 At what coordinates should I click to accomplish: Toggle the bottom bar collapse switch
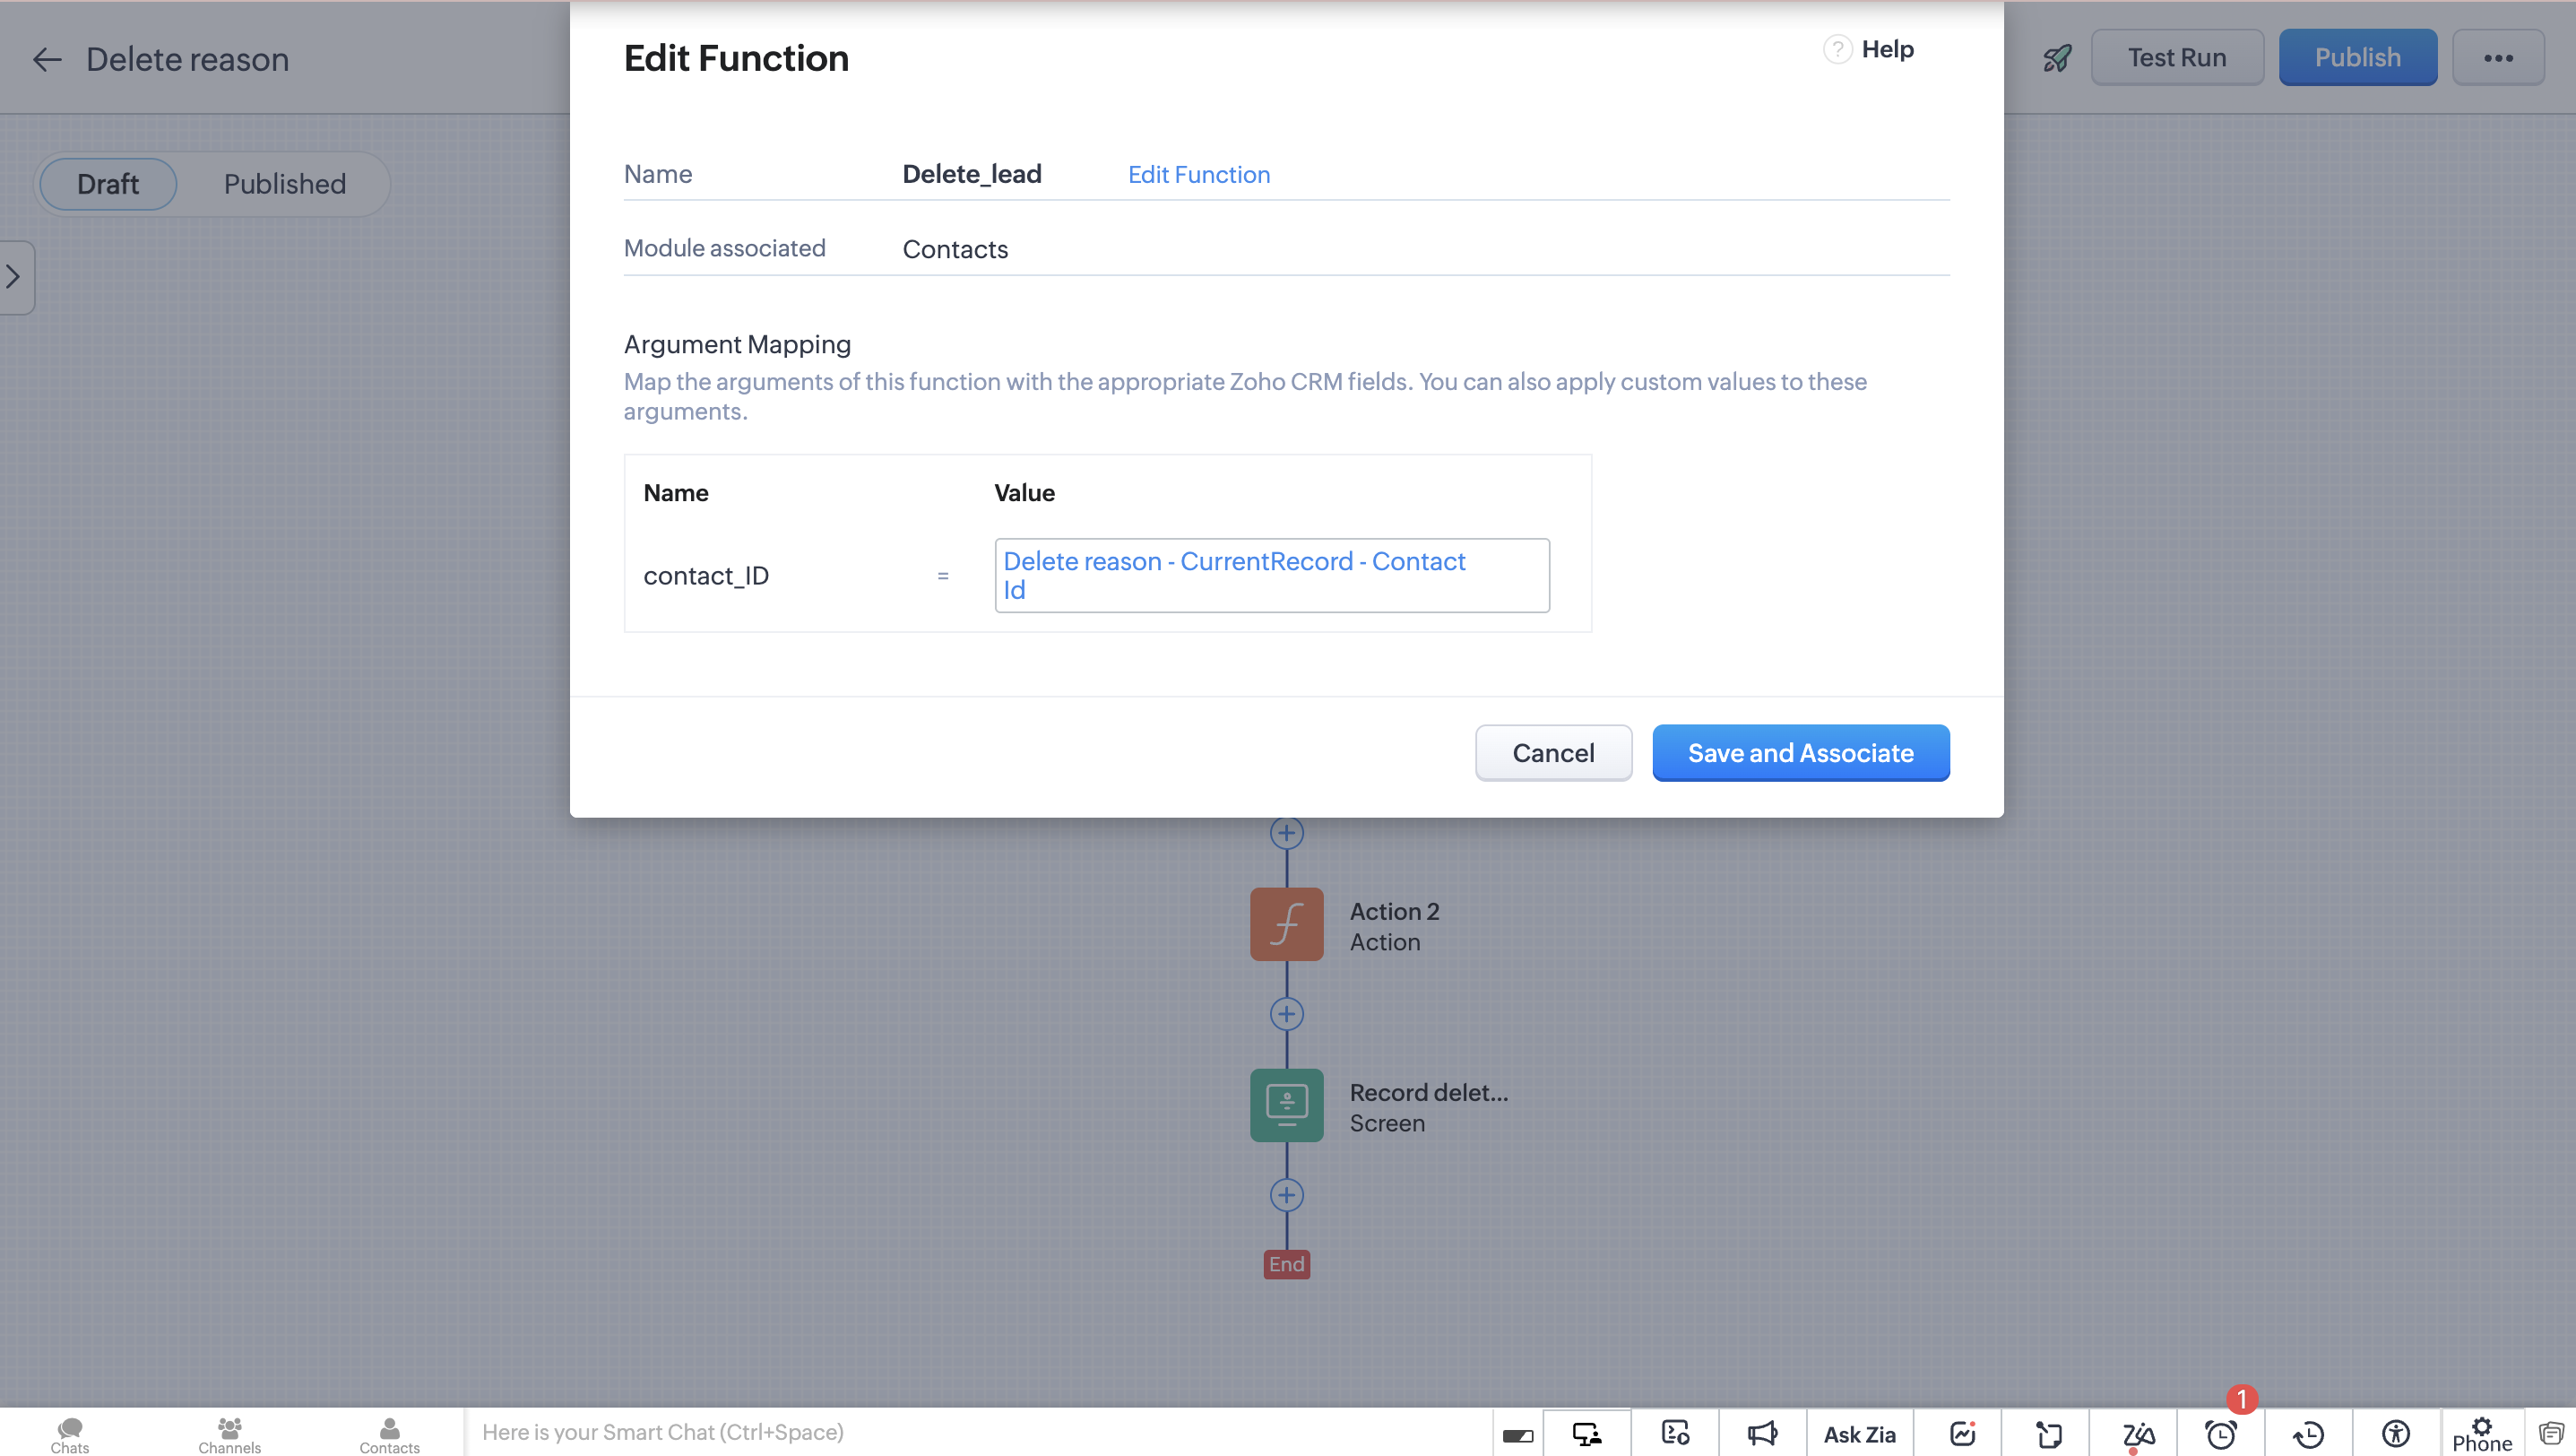(x=1517, y=1435)
